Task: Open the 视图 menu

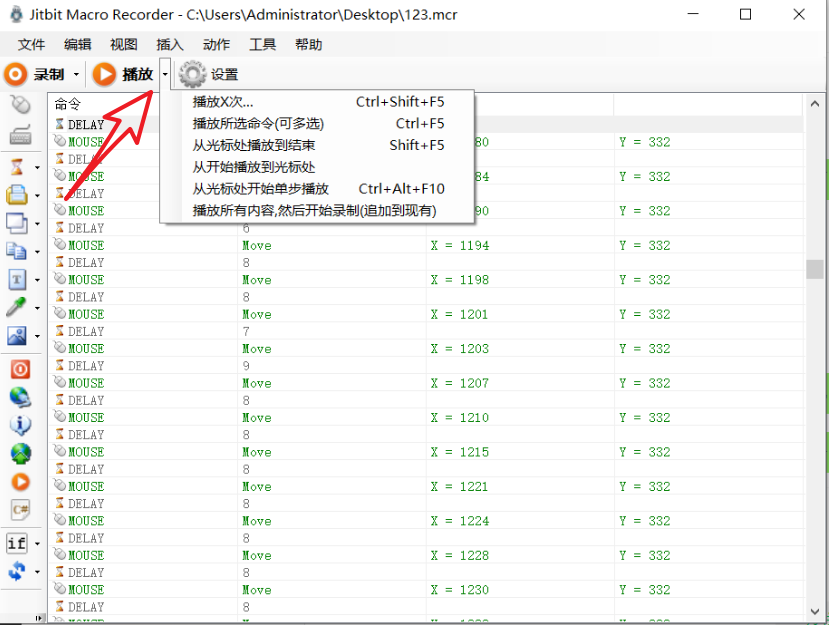Action: click(x=124, y=44)
